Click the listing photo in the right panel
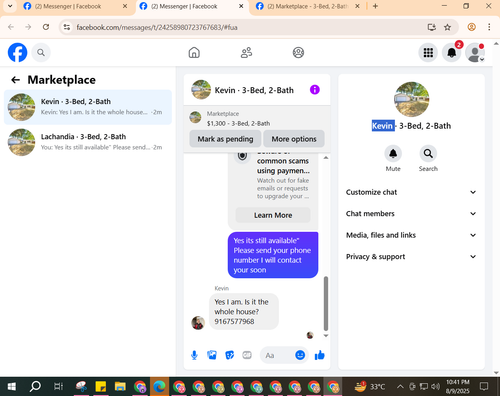This screenshot has width=500, height=396. pyautogui.click(x=412, y=99)
